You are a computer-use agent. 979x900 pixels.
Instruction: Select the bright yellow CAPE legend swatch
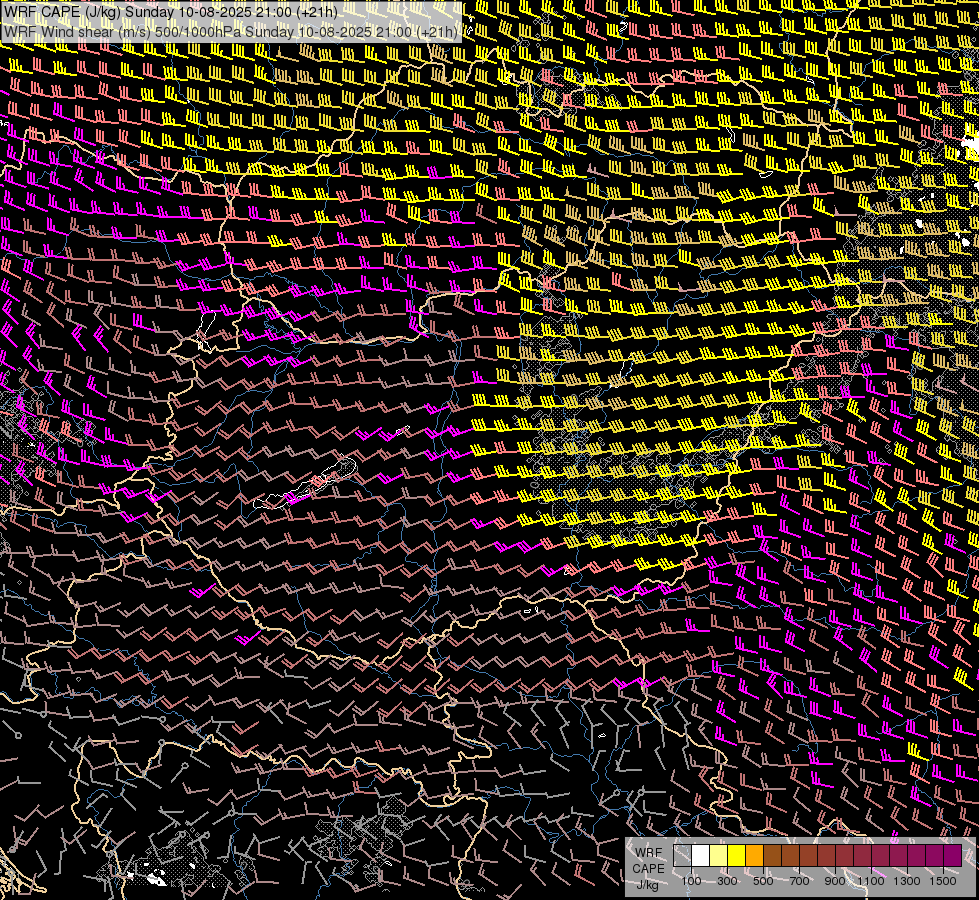(x=736, y=856)
